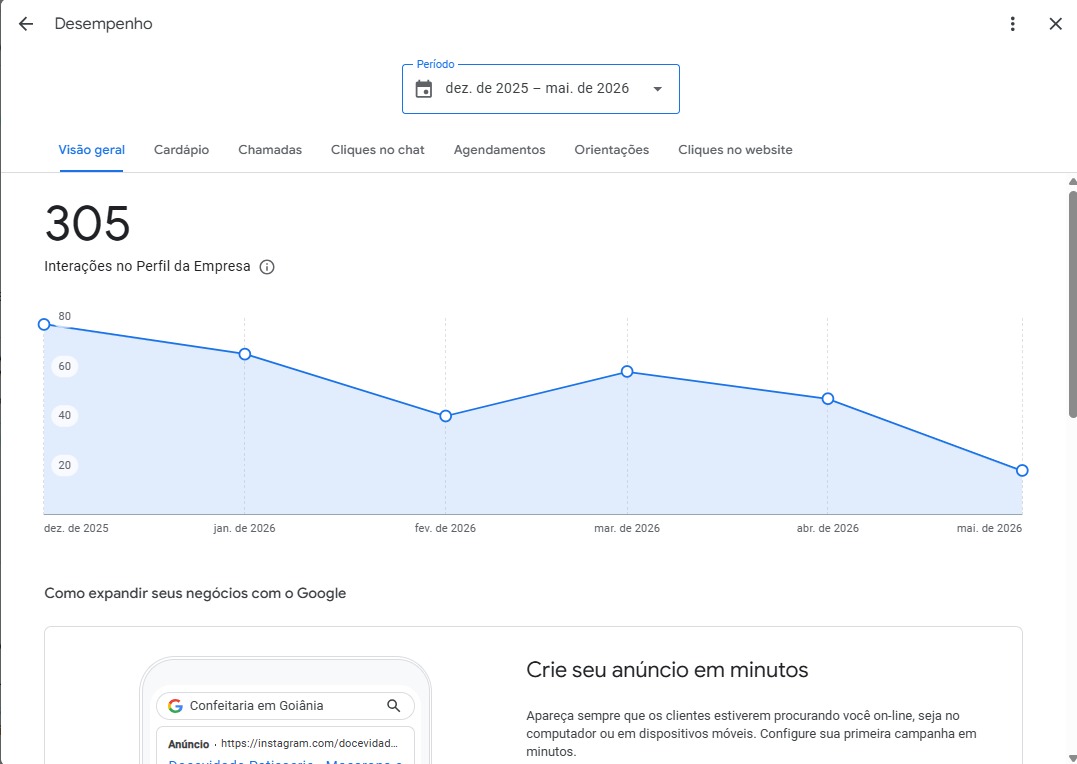Click the info icon beside Interações no Perfil
The image size is (1077, 764).
(267, 267)
